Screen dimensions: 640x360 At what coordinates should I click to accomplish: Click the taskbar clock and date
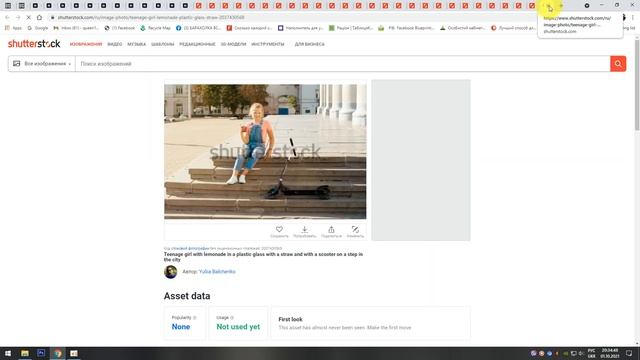[x=610, y=353]
